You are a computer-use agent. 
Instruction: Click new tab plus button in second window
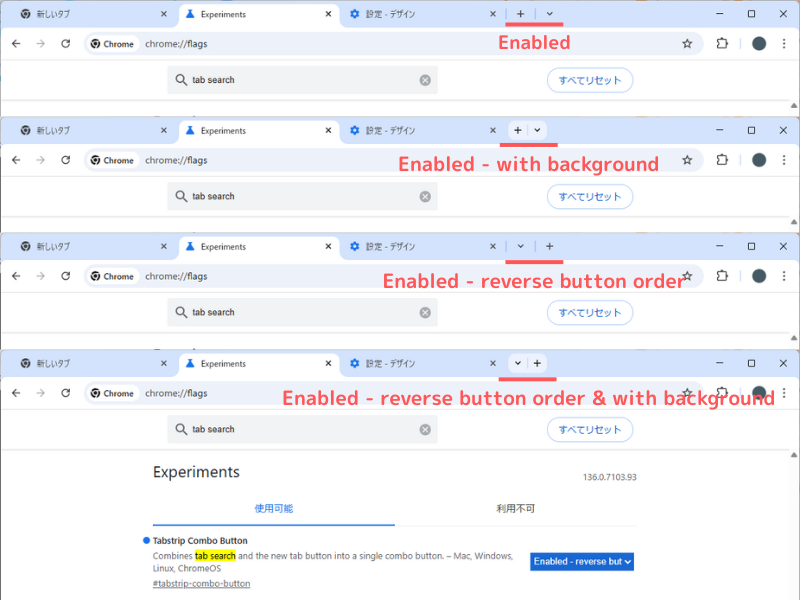[x=517, y=130]
